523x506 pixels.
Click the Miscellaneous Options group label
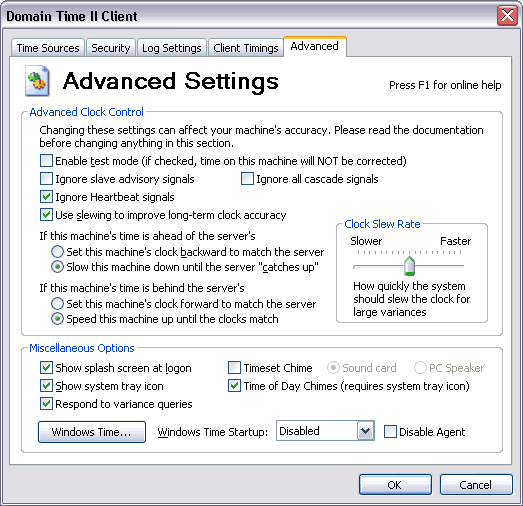[x=82, y=348]
